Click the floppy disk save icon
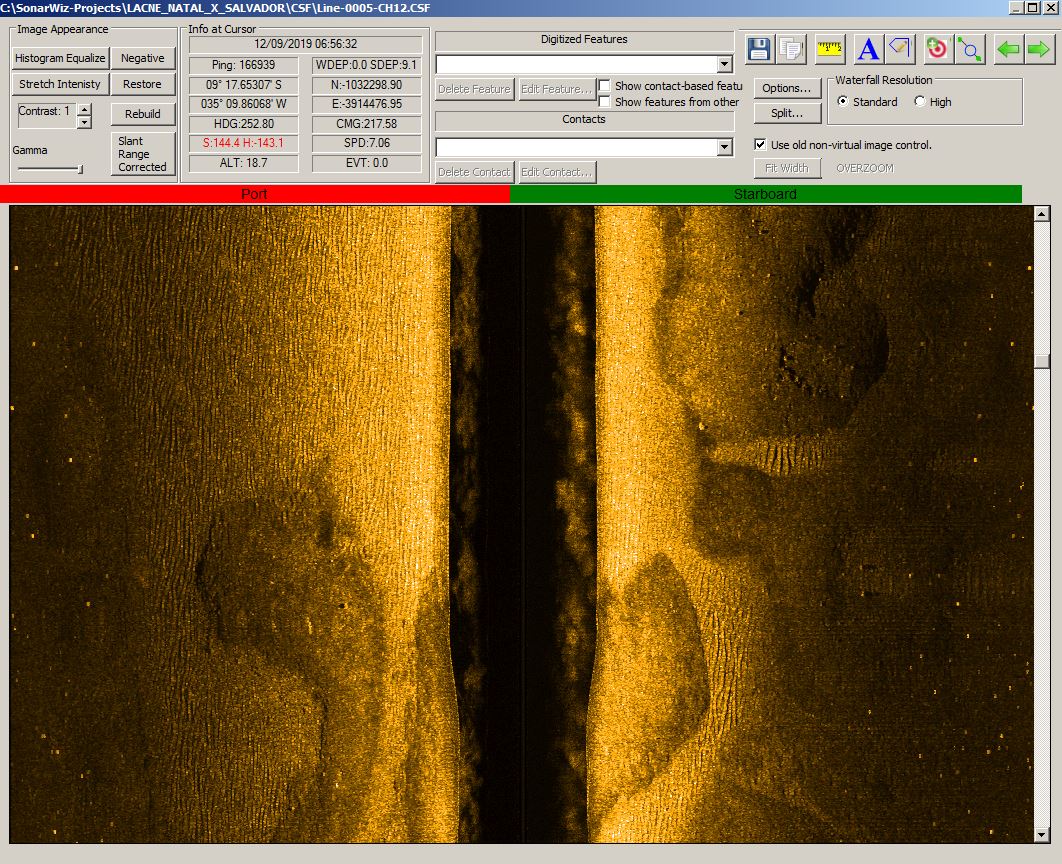Viewport: 1062px width, 864px height. [x=759, y=49]
